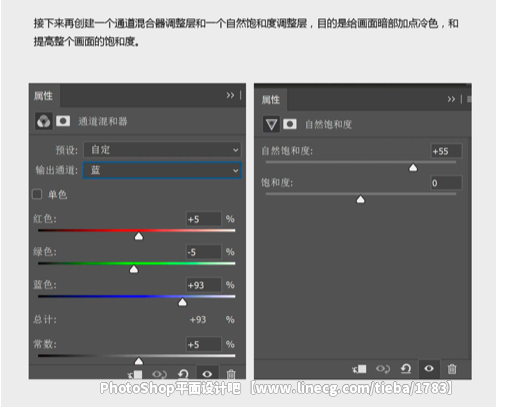Image resolution: width=508 pixels, height=407 pixels.
Task: View previous state in Channel Mixer panel
Action: click(159, 374)
